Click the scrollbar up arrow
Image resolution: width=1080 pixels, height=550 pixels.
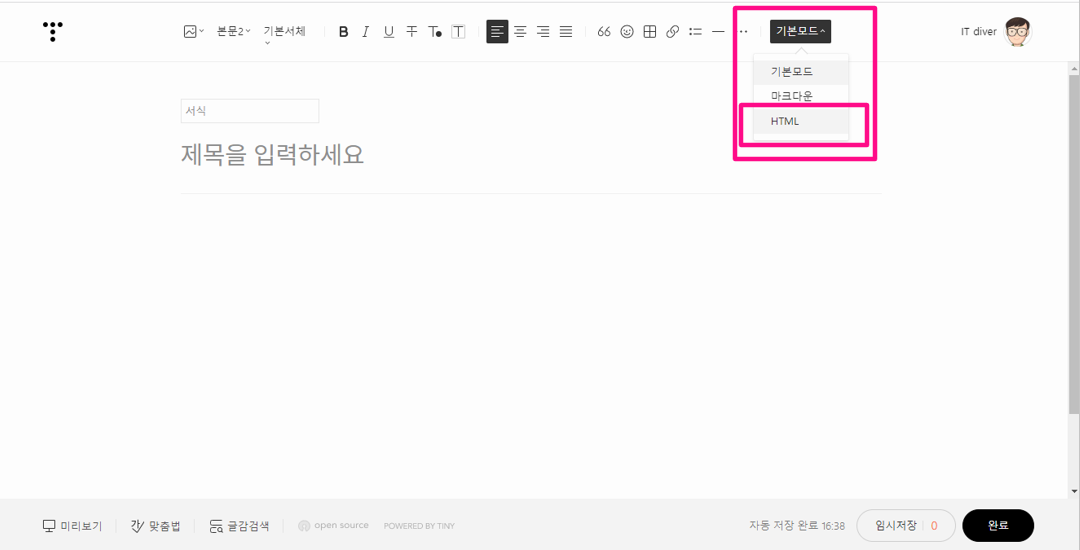tap(1074, 68)
